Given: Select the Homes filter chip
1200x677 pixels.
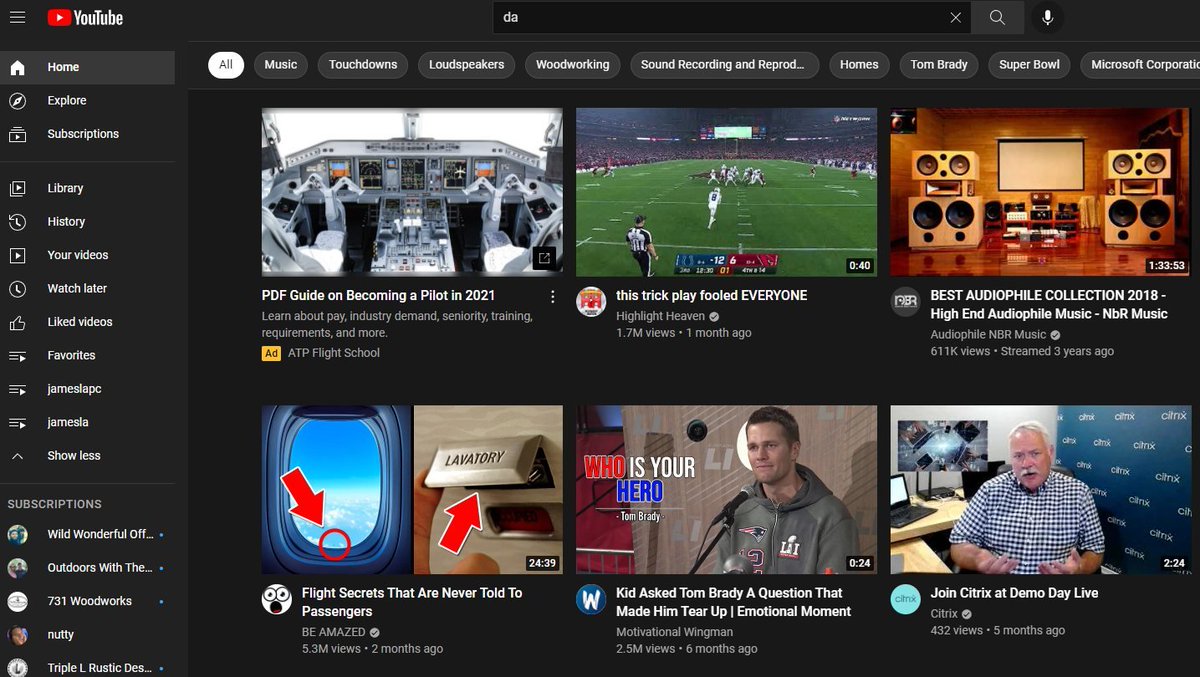Looking at the screenshot, I should pos(859,64).
